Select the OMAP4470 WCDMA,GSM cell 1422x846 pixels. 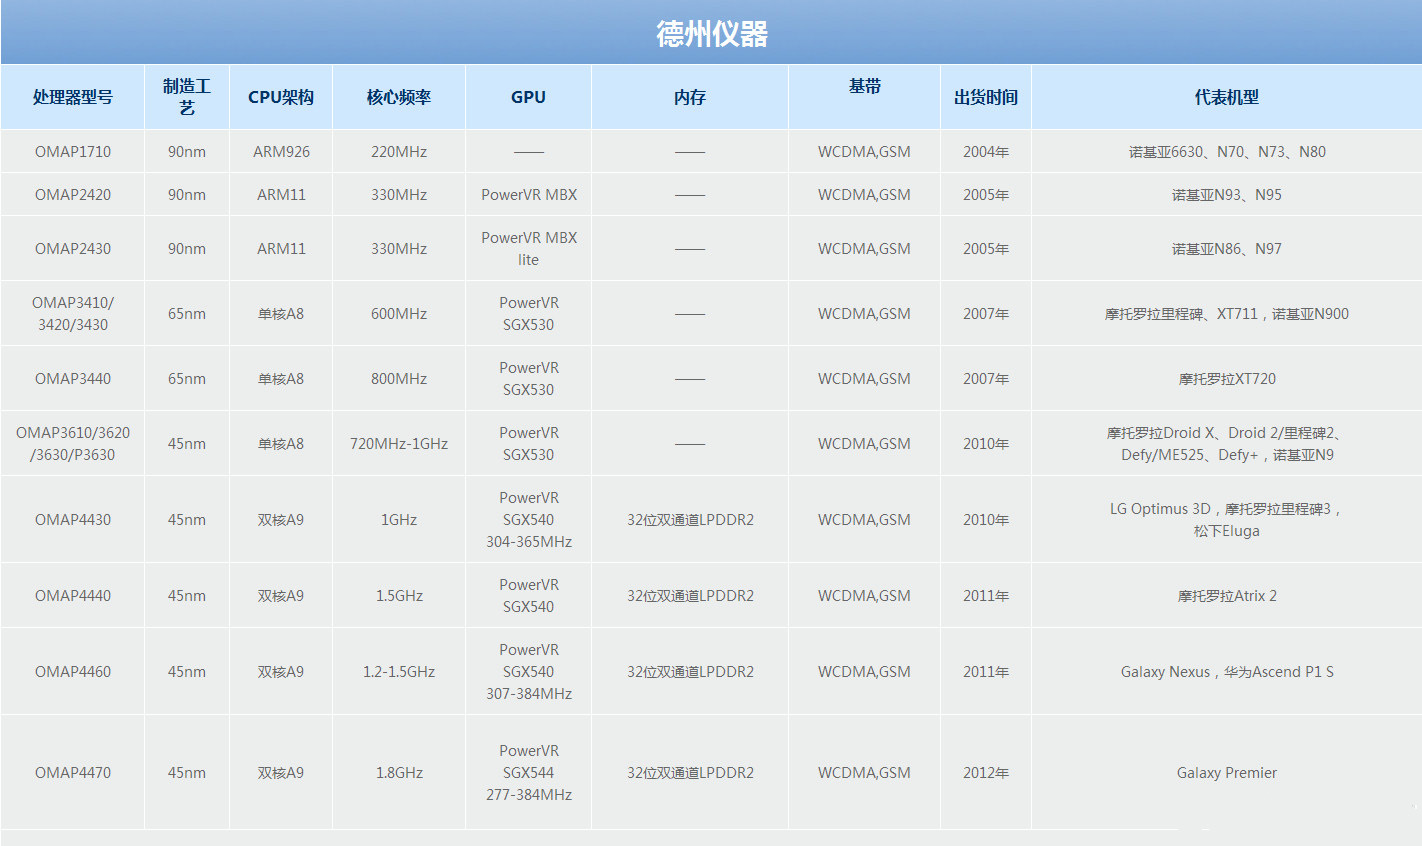click(864, 773)
